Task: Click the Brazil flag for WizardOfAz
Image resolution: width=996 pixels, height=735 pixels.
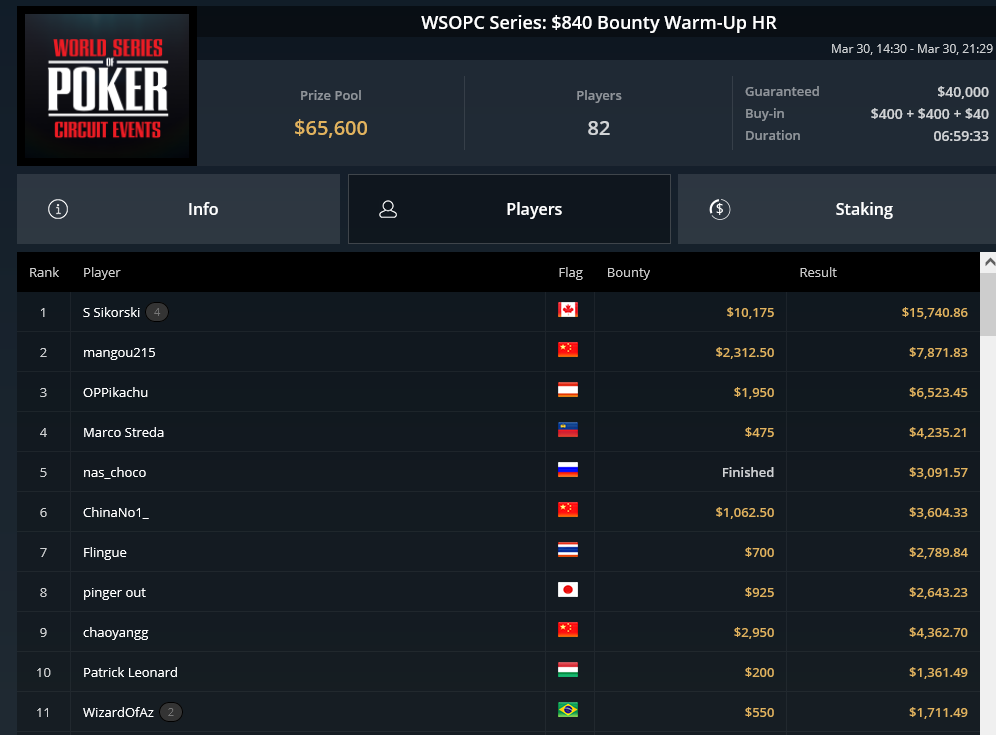Action: (568, 710)
